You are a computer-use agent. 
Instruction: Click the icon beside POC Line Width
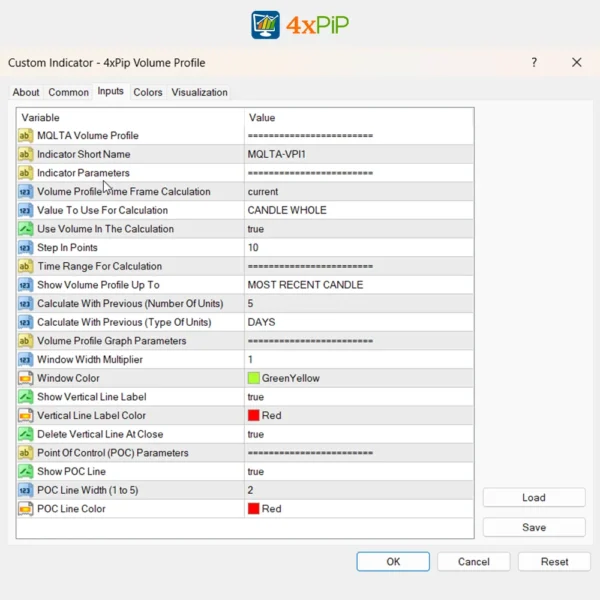click(26, 490)
